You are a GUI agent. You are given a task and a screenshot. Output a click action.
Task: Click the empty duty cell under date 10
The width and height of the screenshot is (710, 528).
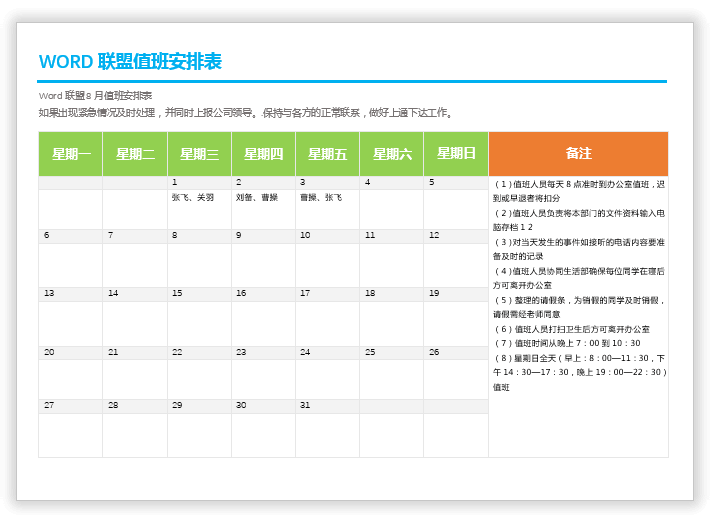[327, 265]
